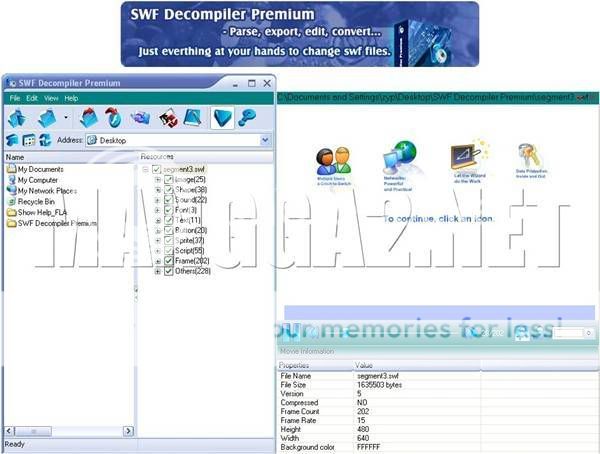Expand the Image(25) tree node

click(158, 180)
